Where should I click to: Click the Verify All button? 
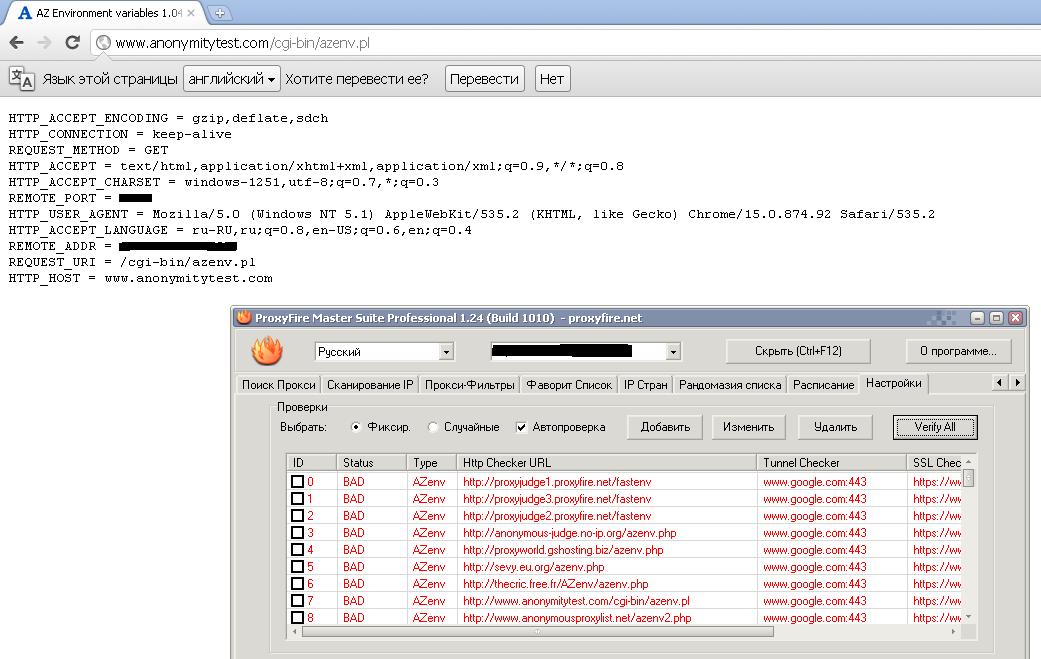[x=935, y=427]
